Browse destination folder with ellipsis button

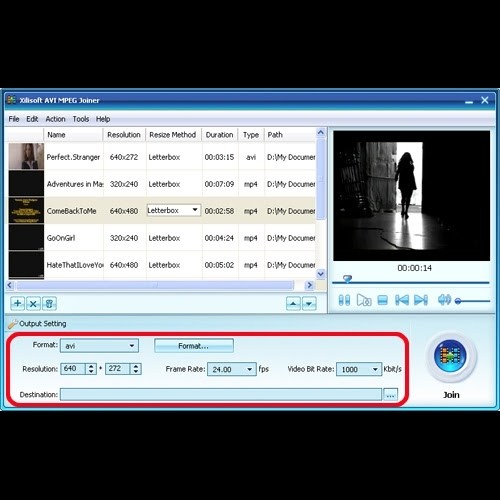tap(391, 395)
